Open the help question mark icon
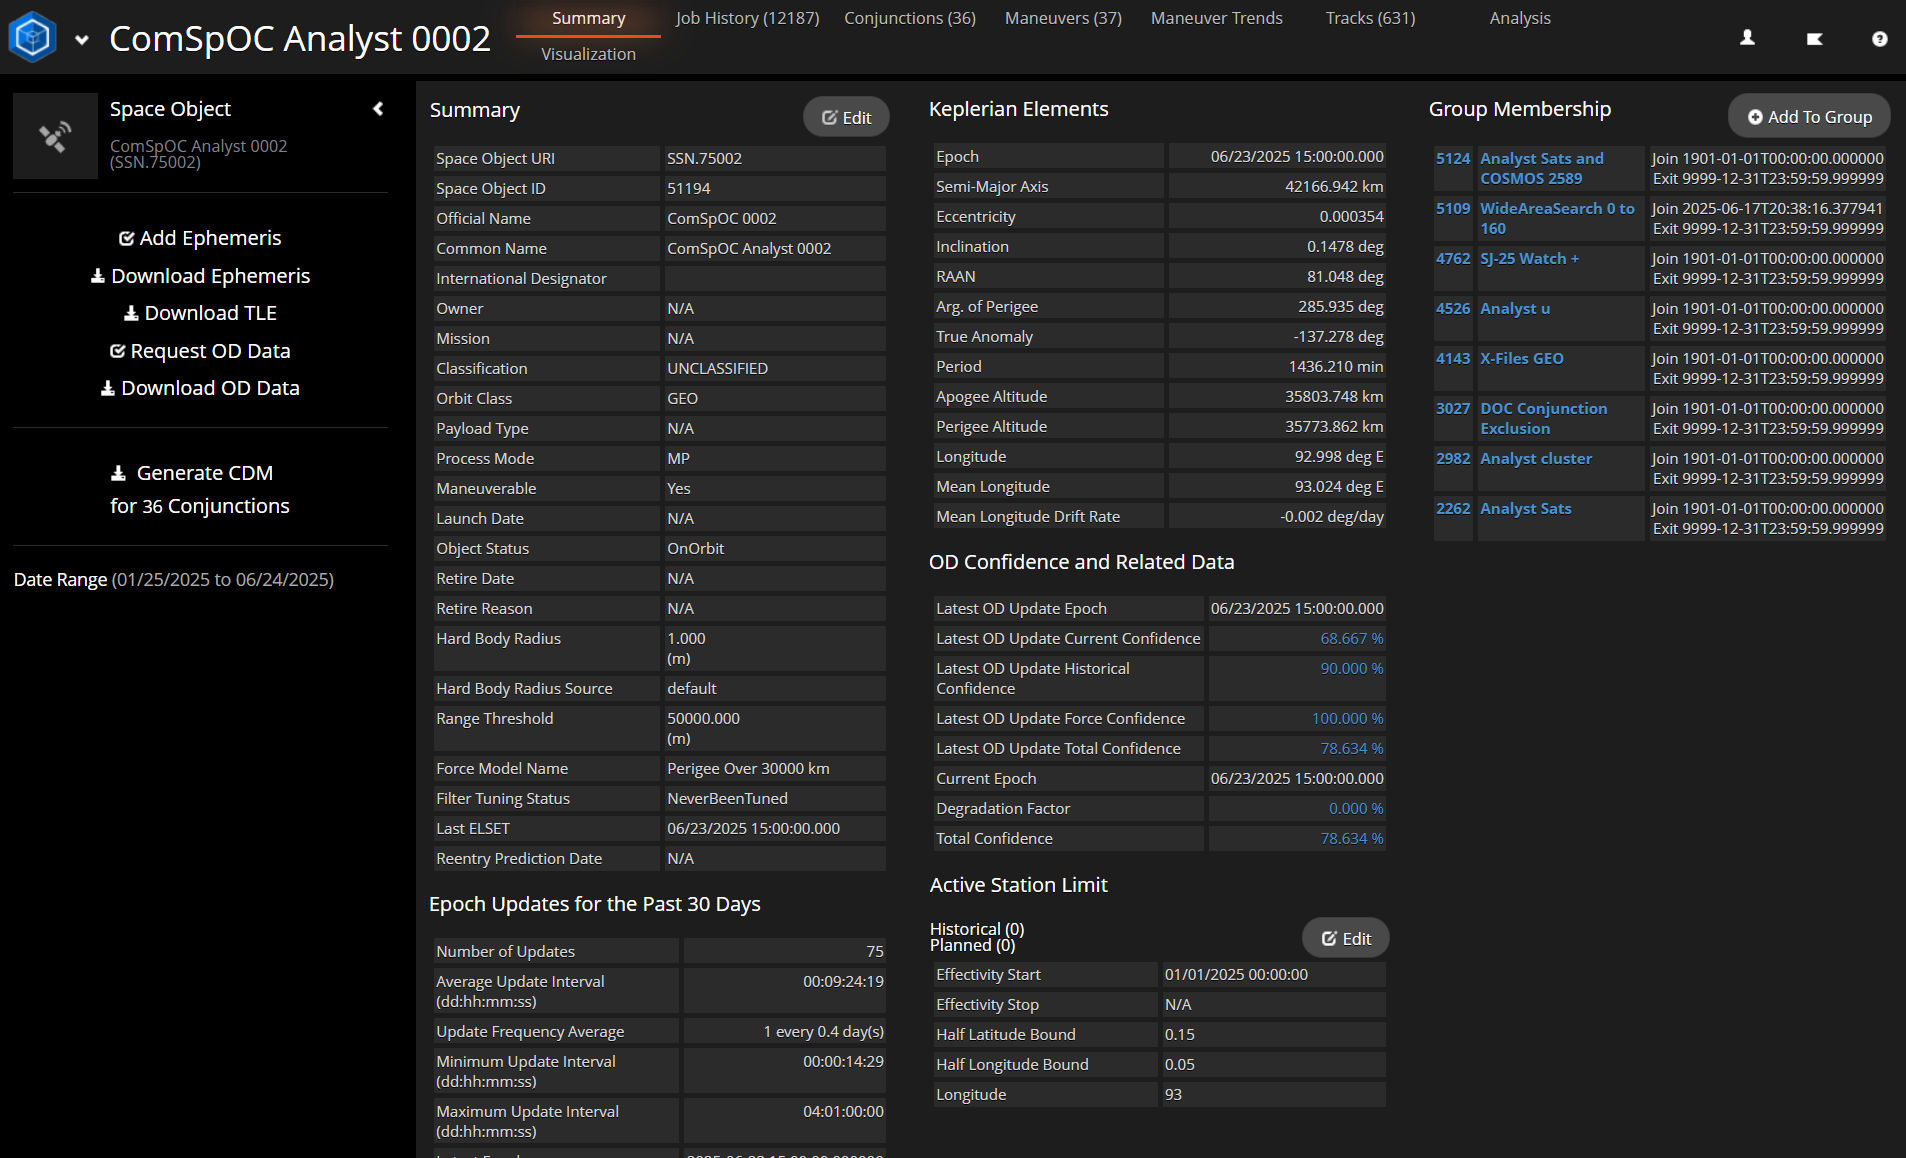 click(x=1880, y=39)
